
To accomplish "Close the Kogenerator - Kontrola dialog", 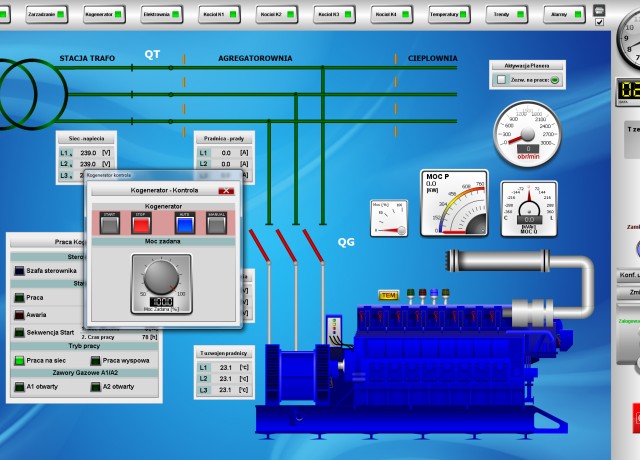I will pos(226,191).
